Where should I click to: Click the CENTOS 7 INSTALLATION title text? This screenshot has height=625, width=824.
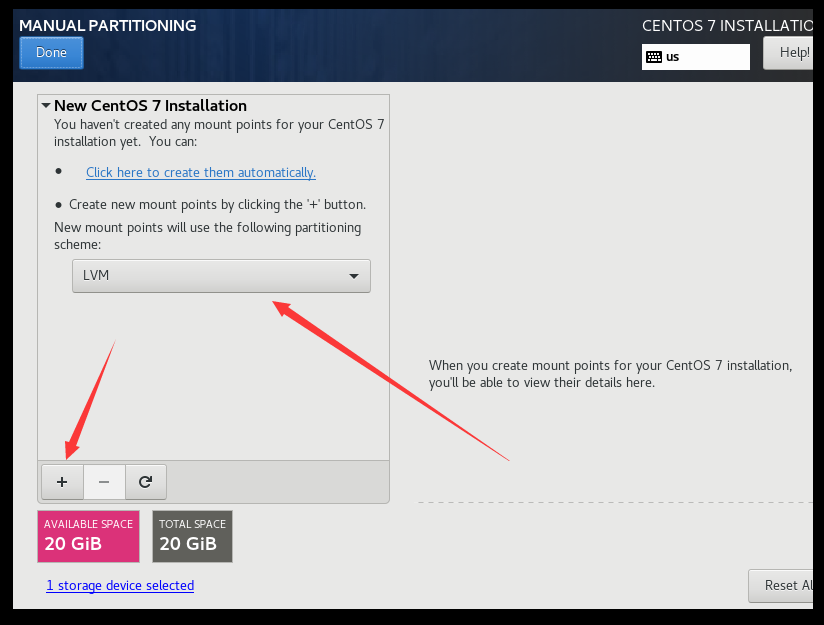pyautogui.click(x=727, y=25)
